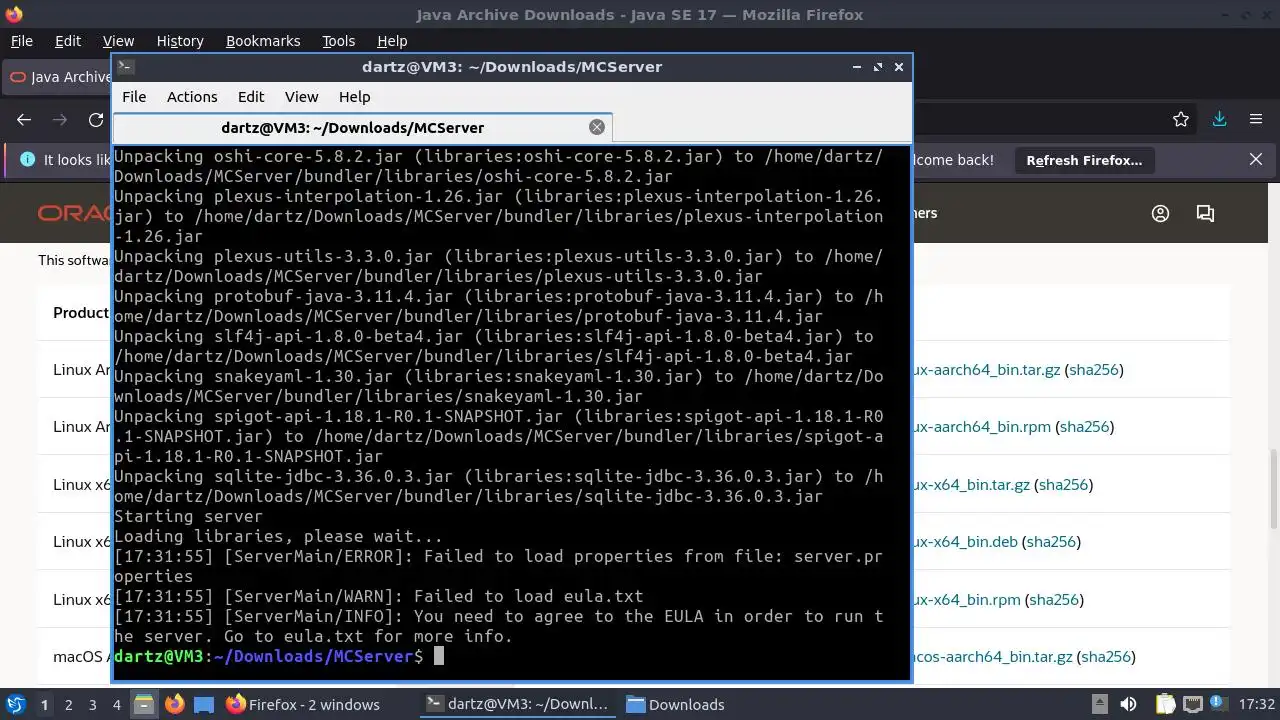Bookmark this page with star icon
The height and width of the screenshot is (720, 1280).
point(1181,120)
